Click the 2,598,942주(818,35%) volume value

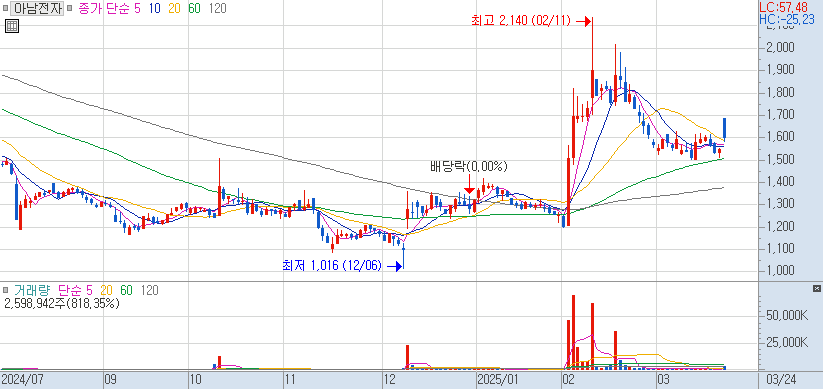[62, 303]
